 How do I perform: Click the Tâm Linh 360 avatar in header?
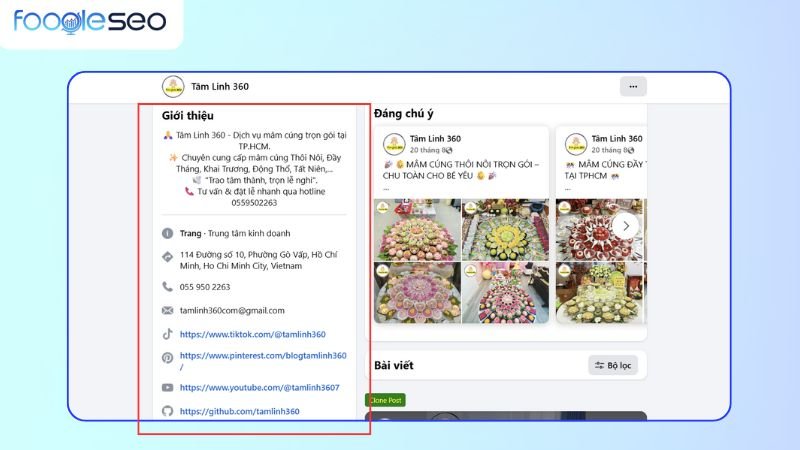point(173,86)
